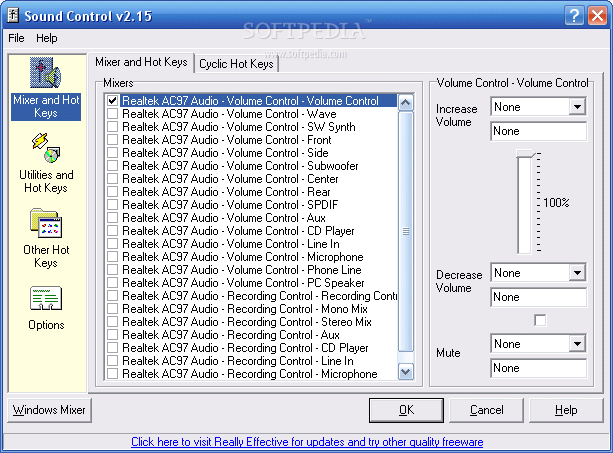Click the Decrease Volume hotkey key field

coord(538,297)
